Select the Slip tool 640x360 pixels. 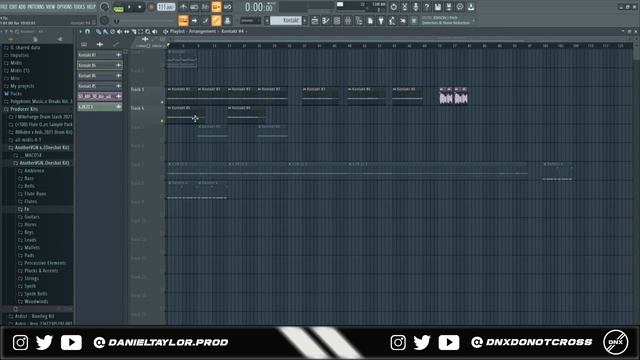pos(127,31)
